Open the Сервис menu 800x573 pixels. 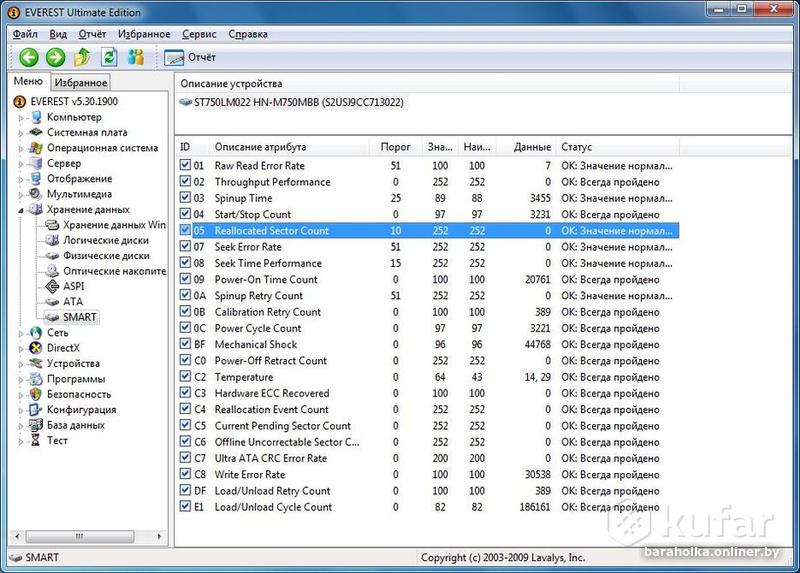[199, 34]
